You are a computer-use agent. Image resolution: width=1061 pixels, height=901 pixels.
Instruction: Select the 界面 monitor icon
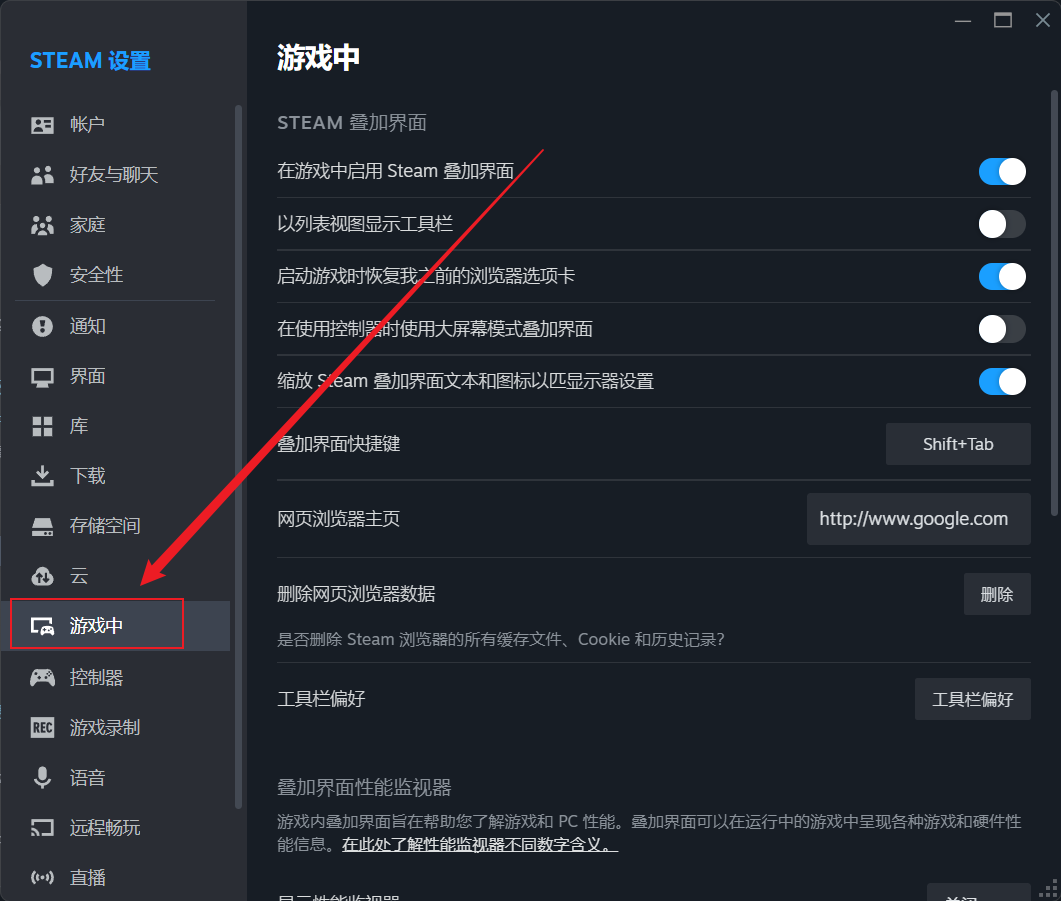click(42, 377)
